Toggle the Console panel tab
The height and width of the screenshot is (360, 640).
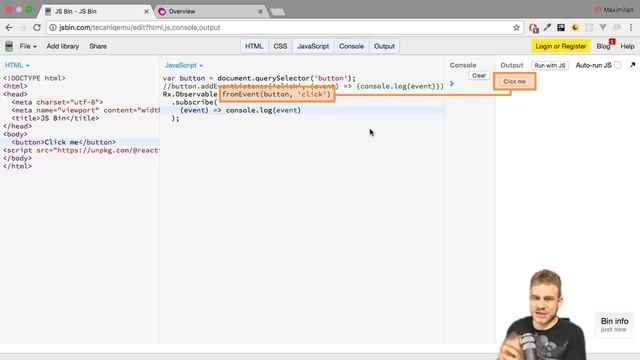351,46
